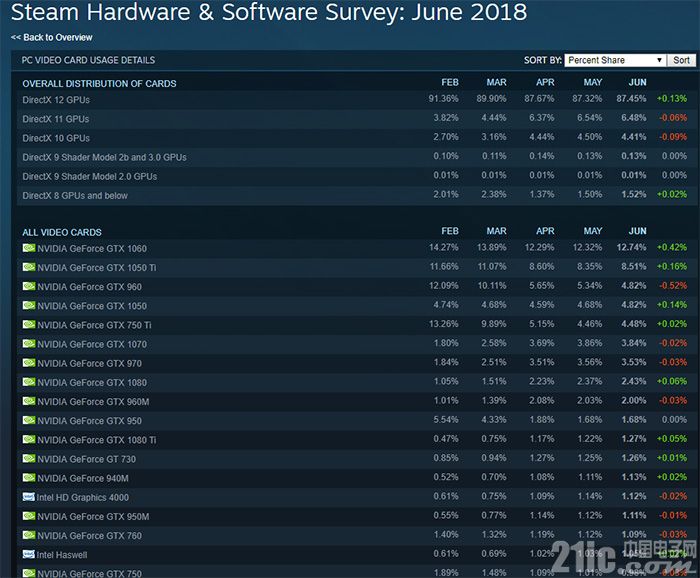This screenshot has height=578, width=700.
Task: Select the DirectX 10 GPUs row label
Action: point(56,138)
